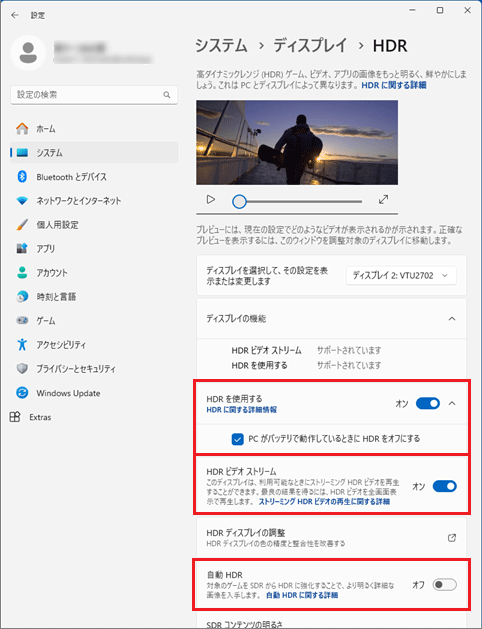Open アカウント settings page
The image size is (482, 629).
point(94,272)
